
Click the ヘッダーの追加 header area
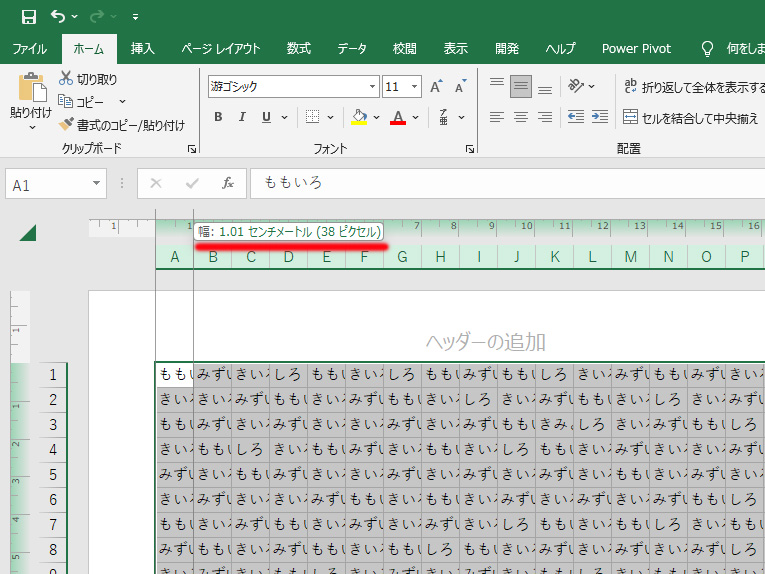click(x=485, y=342)
